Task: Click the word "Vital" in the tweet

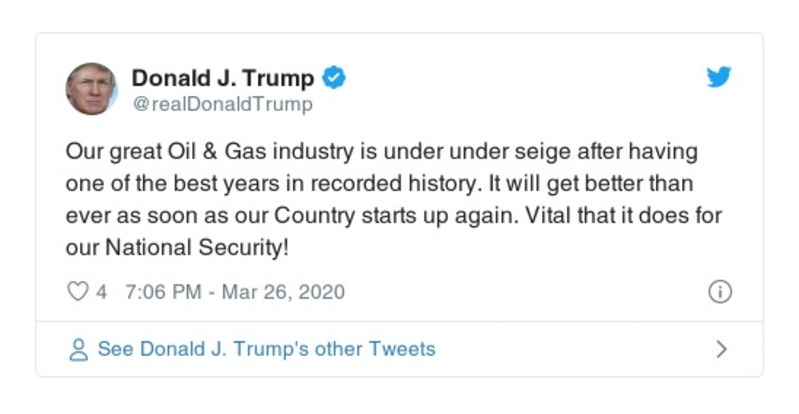Action: click(546, 213)
